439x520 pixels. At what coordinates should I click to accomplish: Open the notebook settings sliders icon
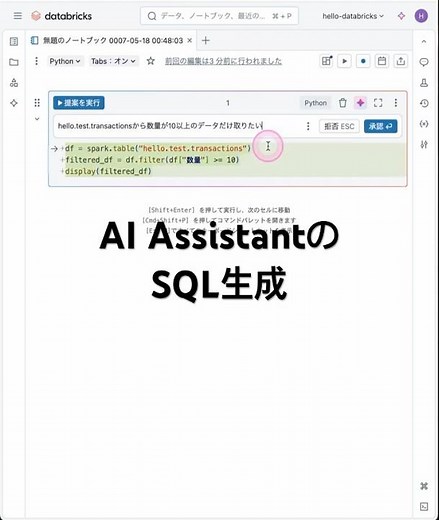[424, 144]
